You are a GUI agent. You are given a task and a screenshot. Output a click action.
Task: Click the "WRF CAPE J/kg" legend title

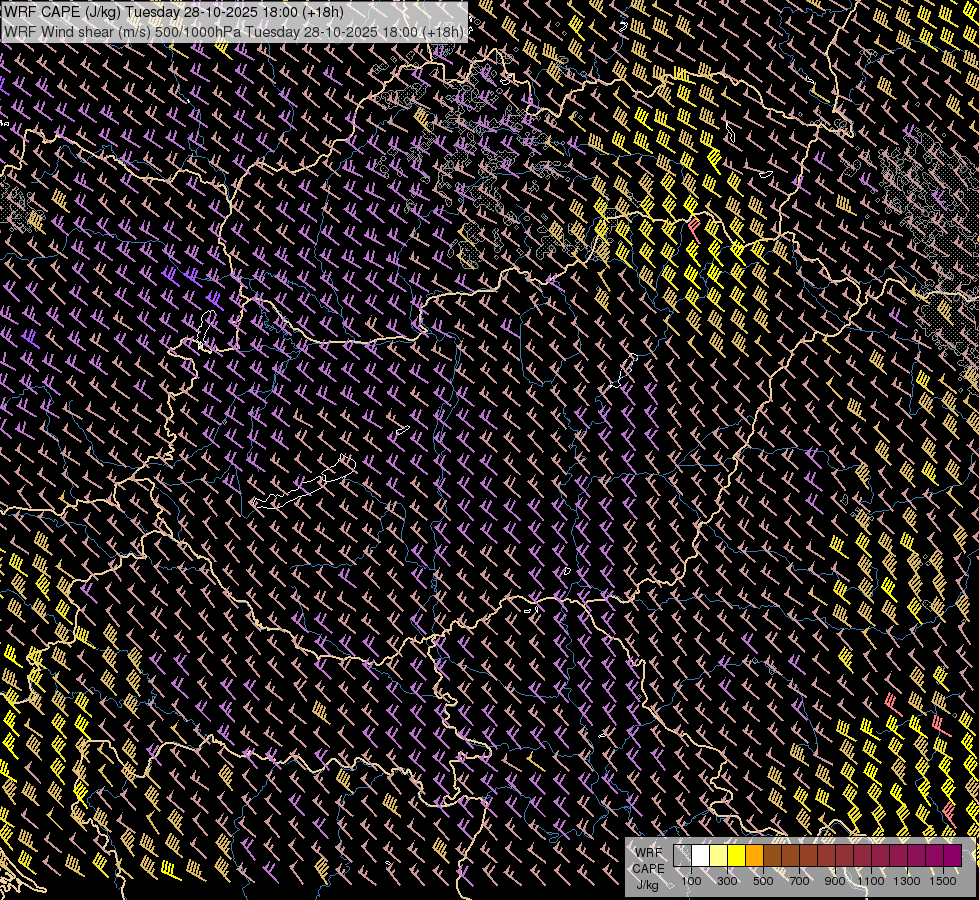648,867
